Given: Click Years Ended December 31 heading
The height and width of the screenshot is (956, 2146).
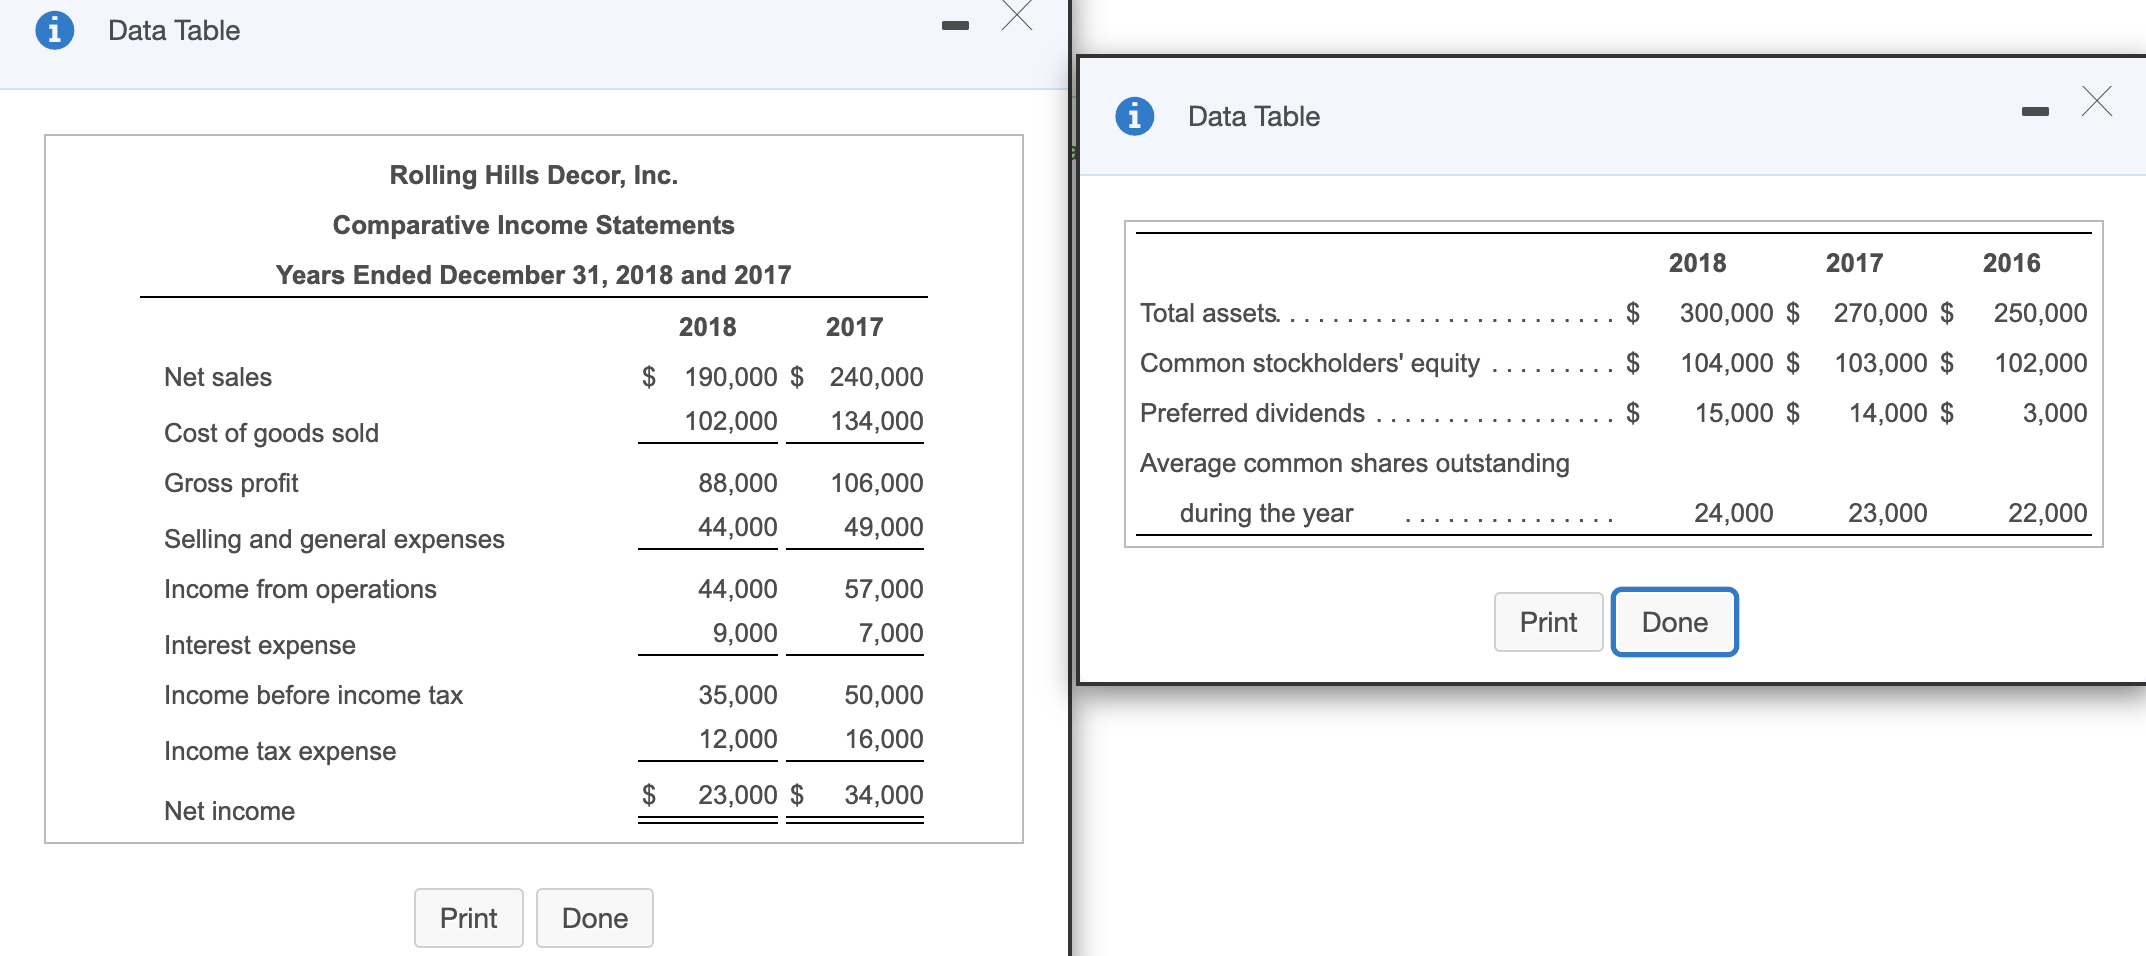Looking at the screenshot, I should pos(534,275).
